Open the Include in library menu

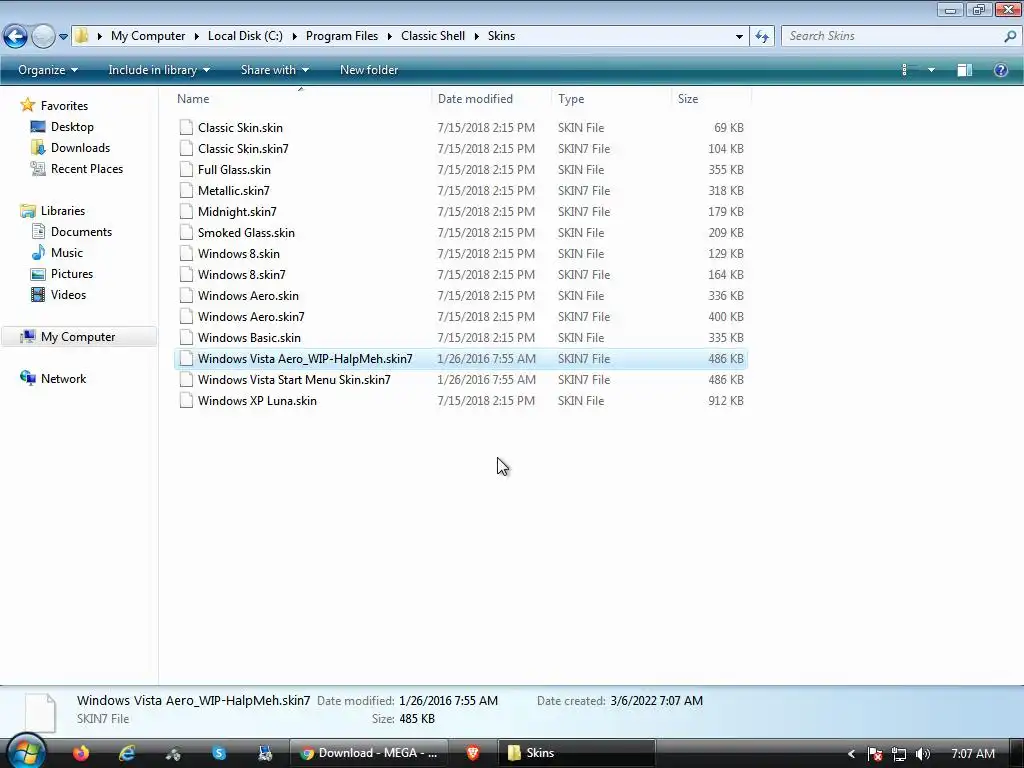[x=159, y=70]
